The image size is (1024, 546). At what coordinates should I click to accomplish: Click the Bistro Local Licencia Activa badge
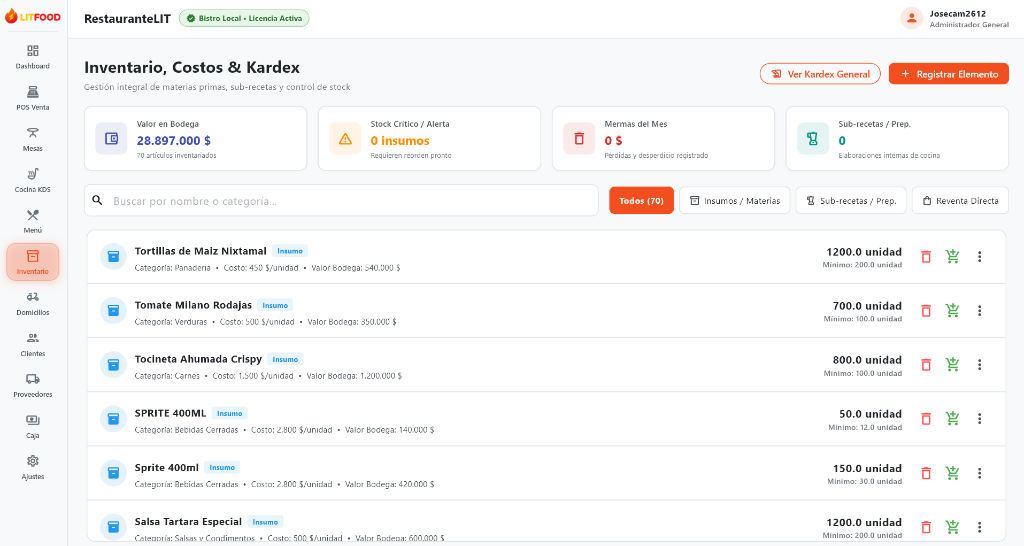pyautogui.click(x=244, y=18)
